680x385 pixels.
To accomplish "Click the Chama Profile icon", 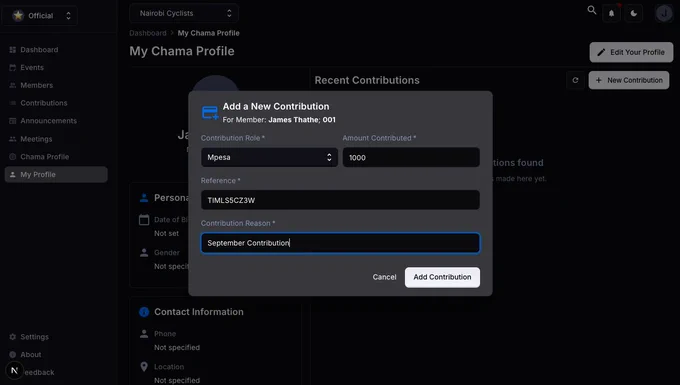I will click(x=13, y=157).
